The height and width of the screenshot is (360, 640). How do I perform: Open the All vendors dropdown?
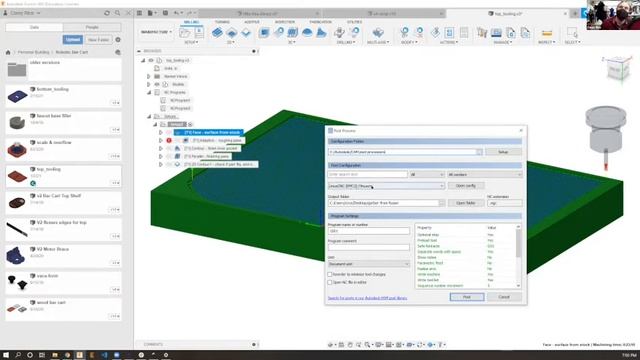click(x=484, y=175)
